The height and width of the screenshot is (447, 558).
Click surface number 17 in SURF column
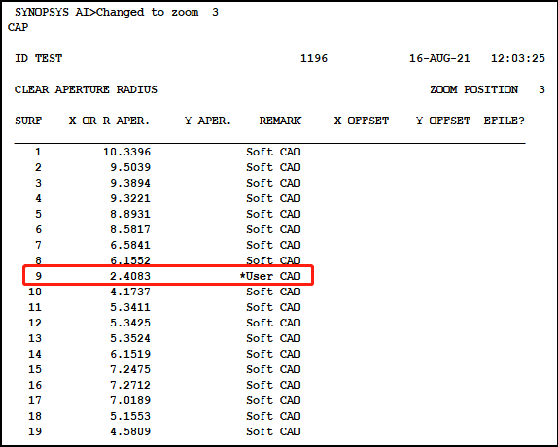click(x=35, y=400)
